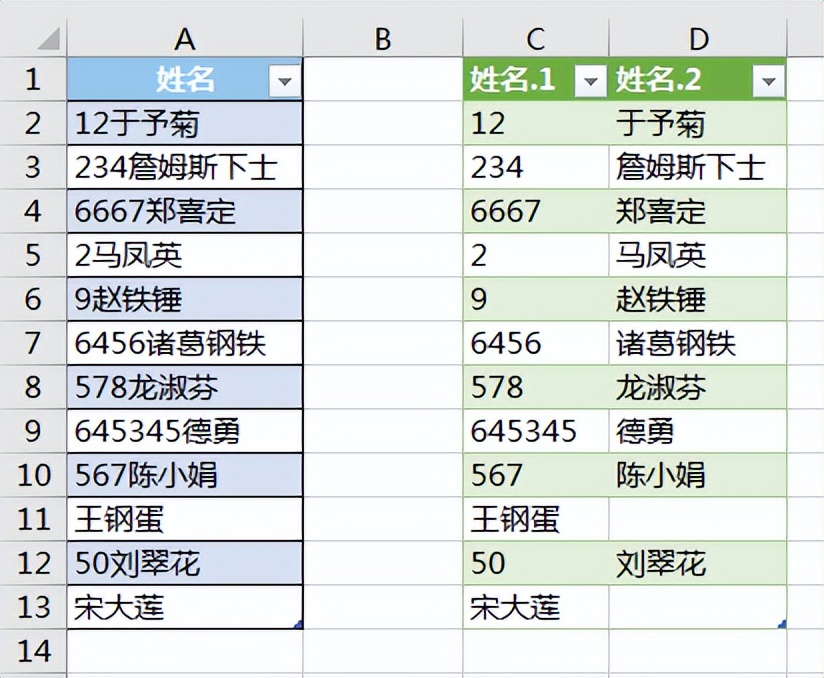Click cell 詹姆斯下士 in column D
This screenshot has height=678, width=824.
[698, 167]
